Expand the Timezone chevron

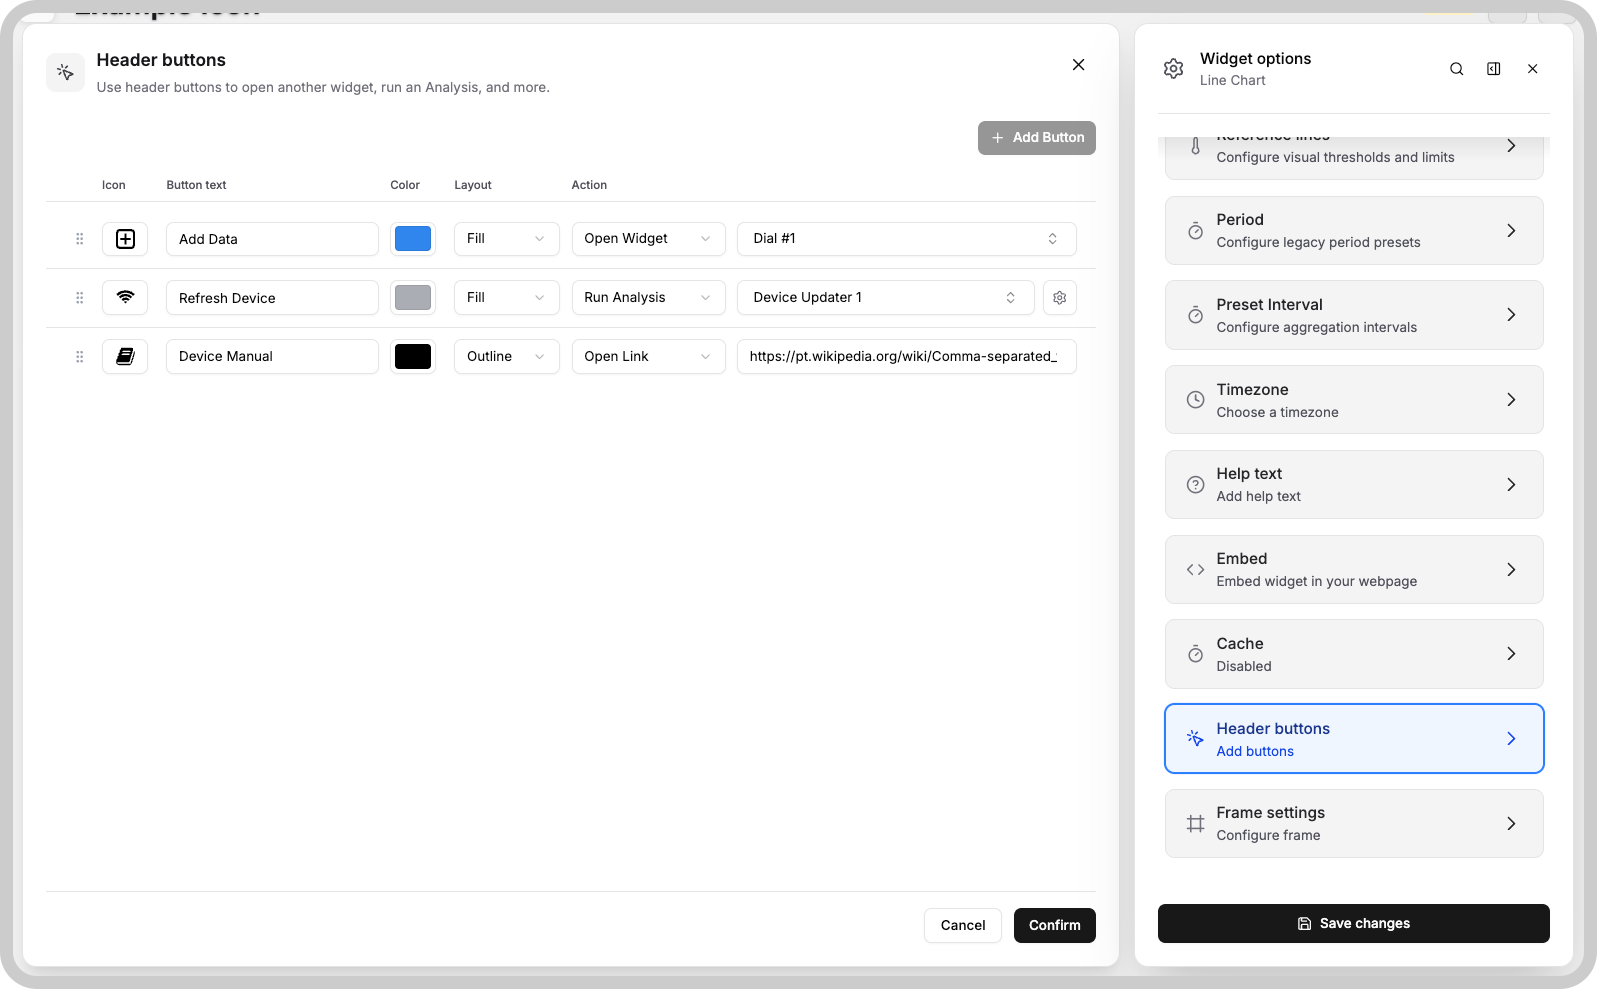pyautogui.click(x=1511, y=400)
